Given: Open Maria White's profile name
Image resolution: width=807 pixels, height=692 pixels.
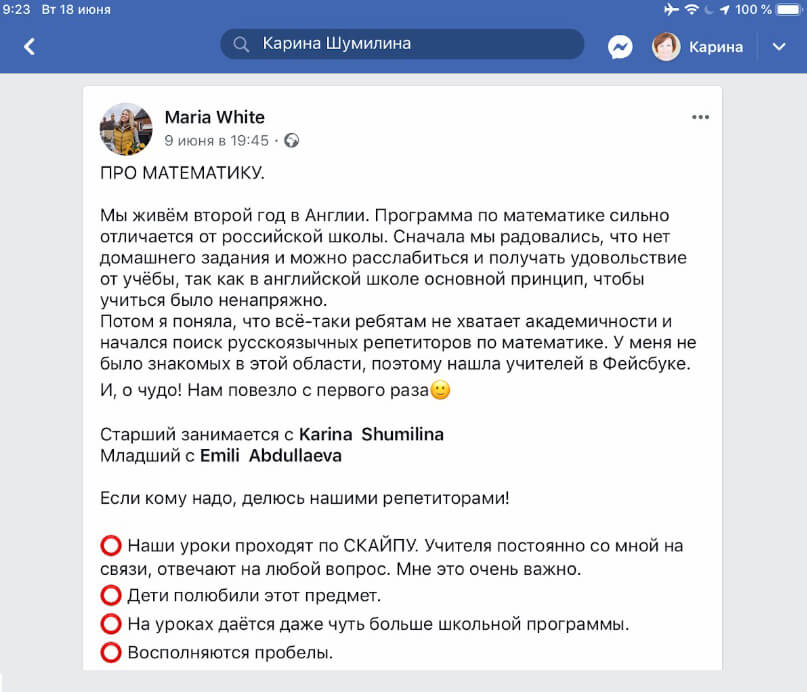Looking at the screenshot, I should 214,117.
